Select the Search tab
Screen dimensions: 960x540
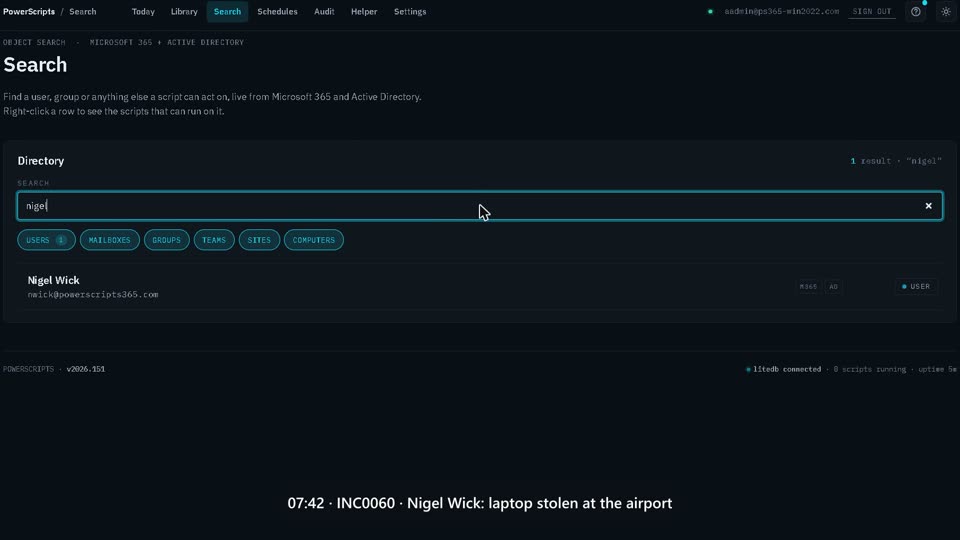(x=227, y=12)
